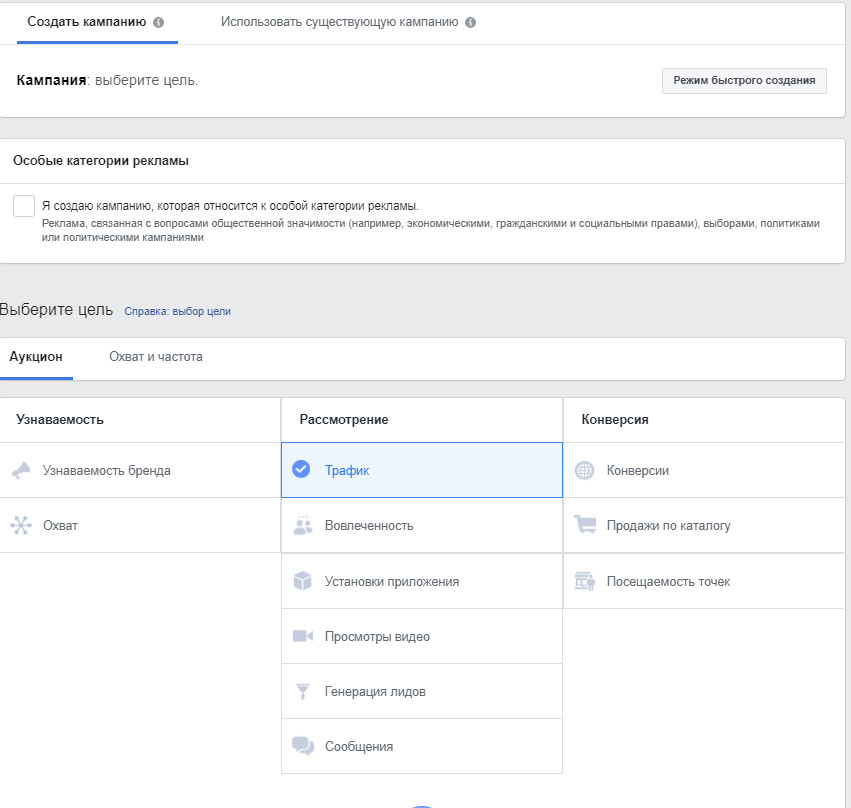The width and height of the screenshot is (851, 808).
Task: Click info icon next to Использовать существующую кампанию
Action: pos(471,22)
